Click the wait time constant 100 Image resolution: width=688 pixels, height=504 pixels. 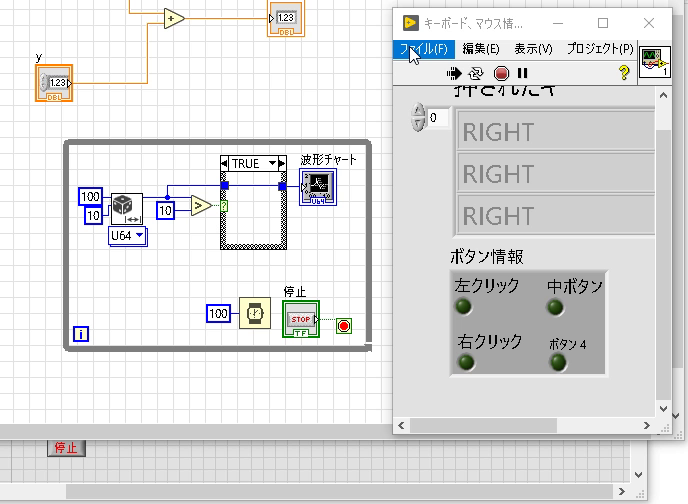tap(218, 314)
